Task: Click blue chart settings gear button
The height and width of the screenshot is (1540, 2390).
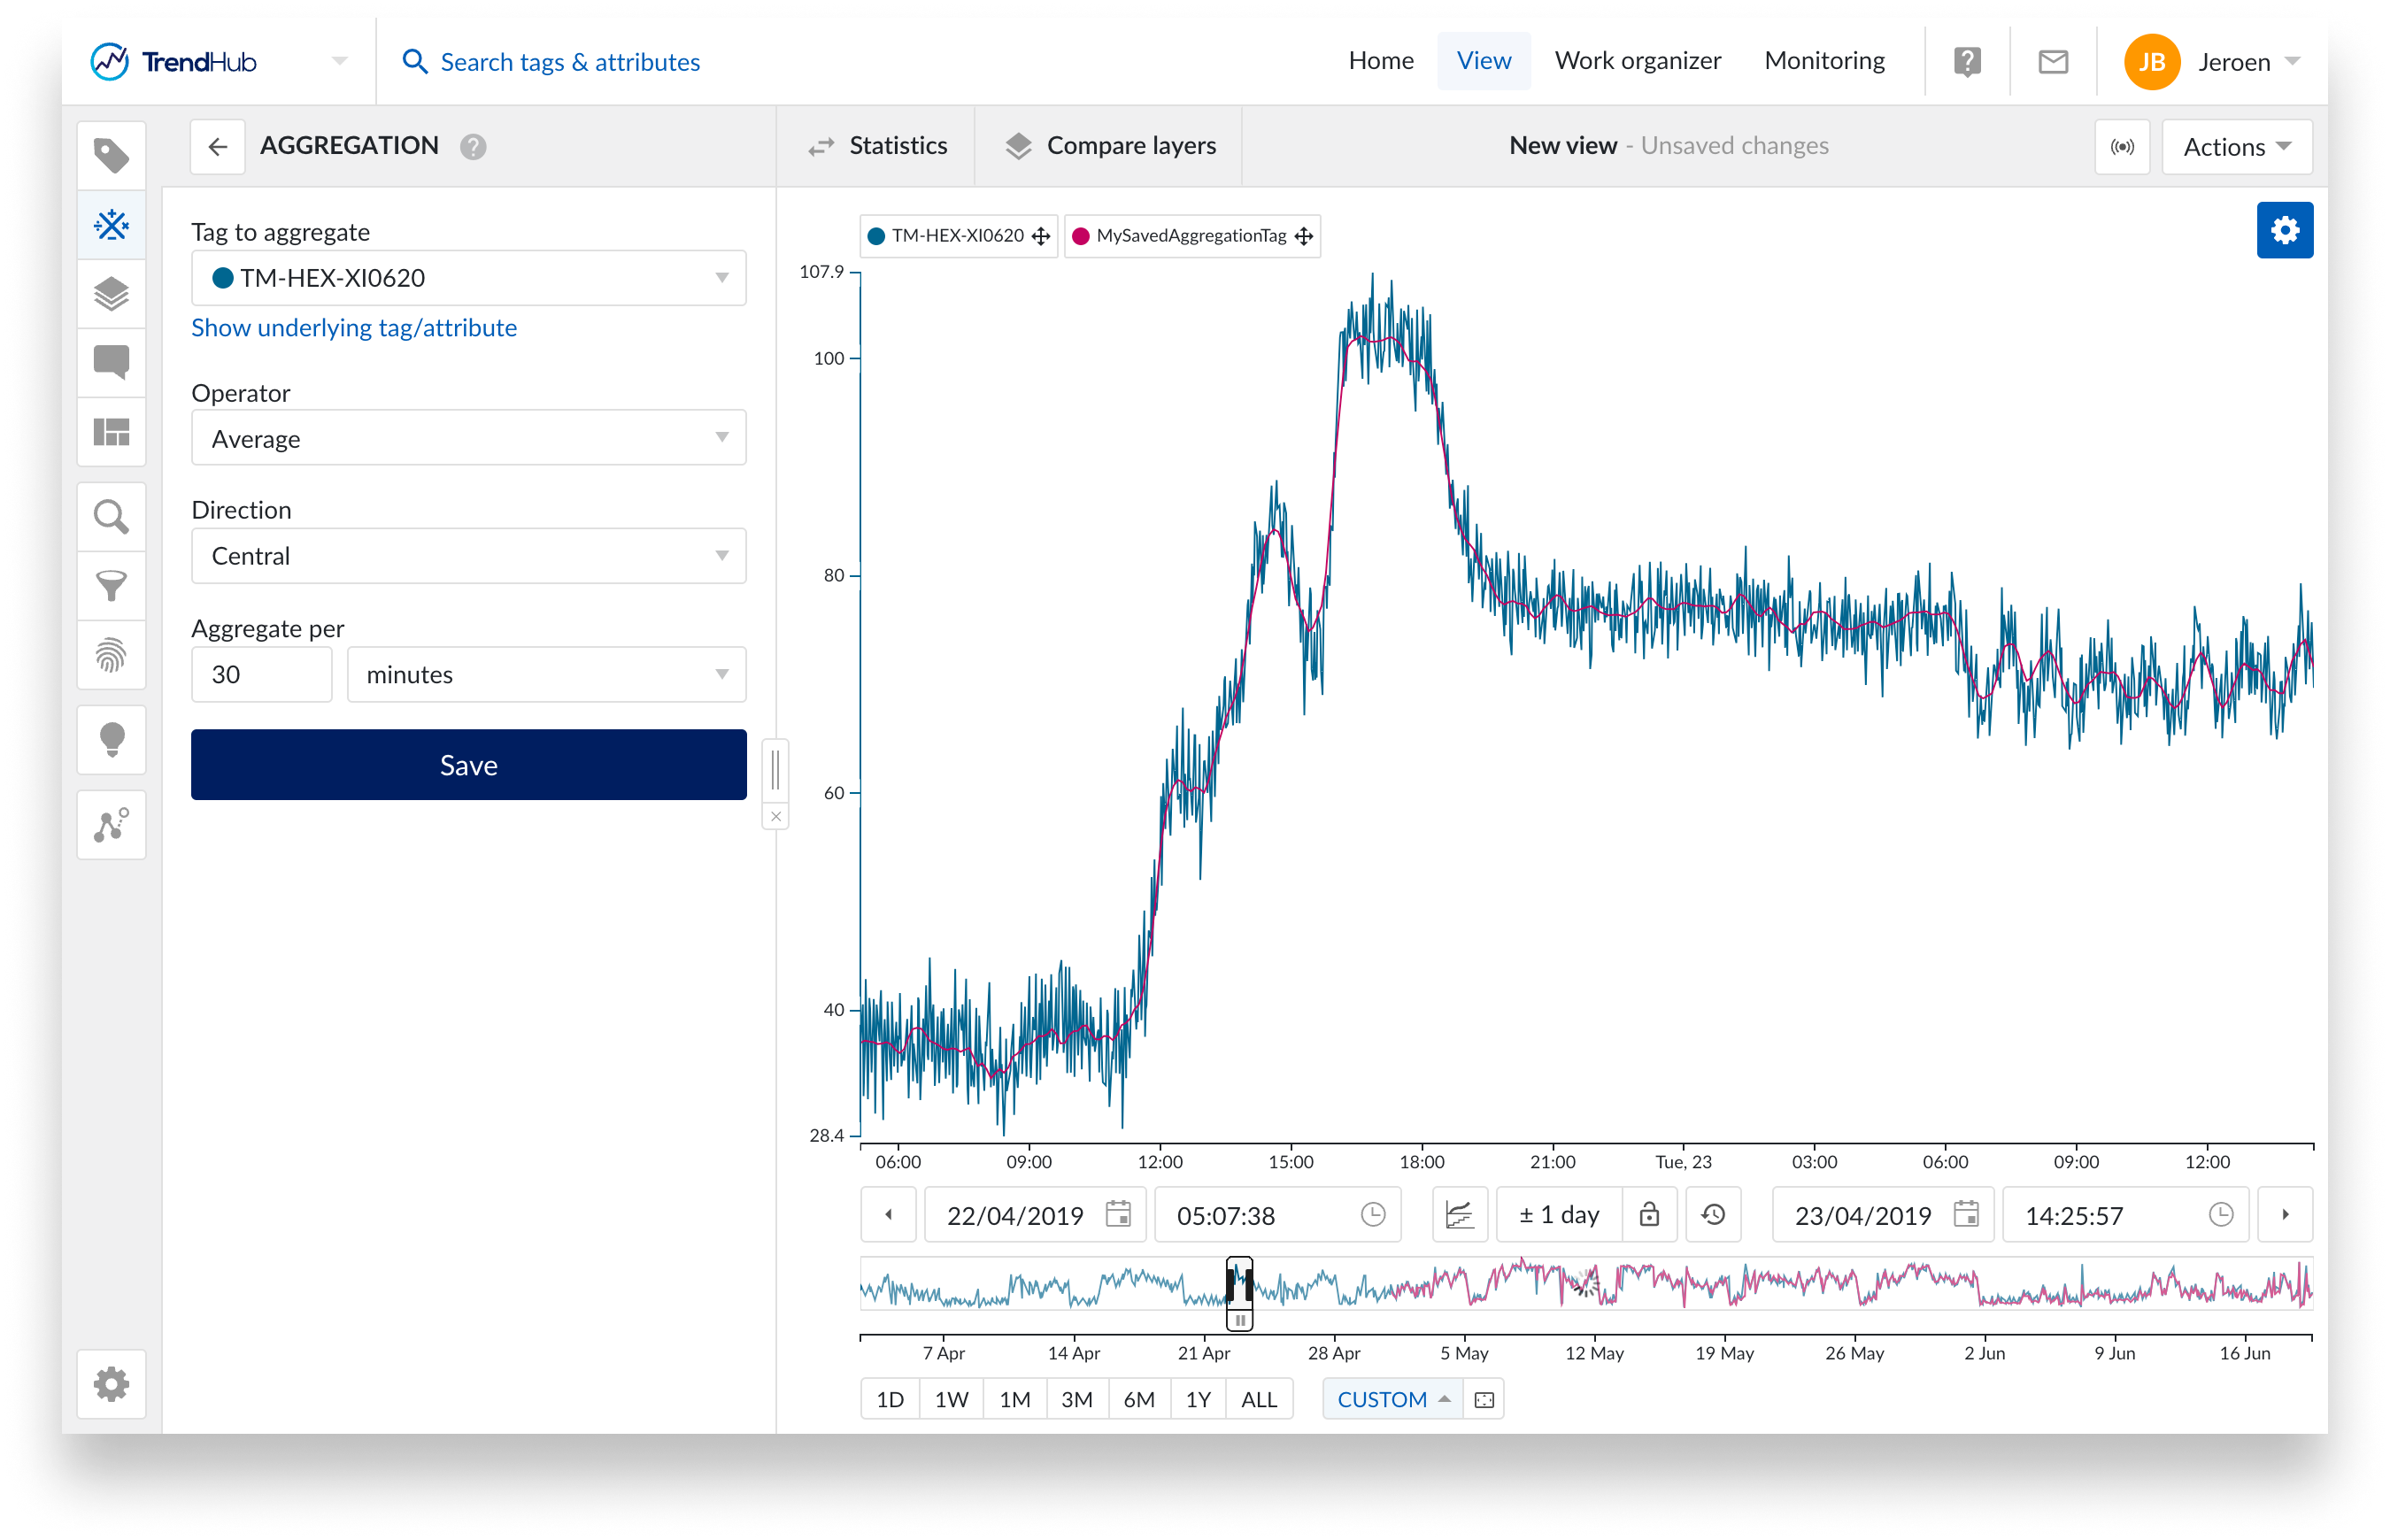Action: coord(2284,231)
